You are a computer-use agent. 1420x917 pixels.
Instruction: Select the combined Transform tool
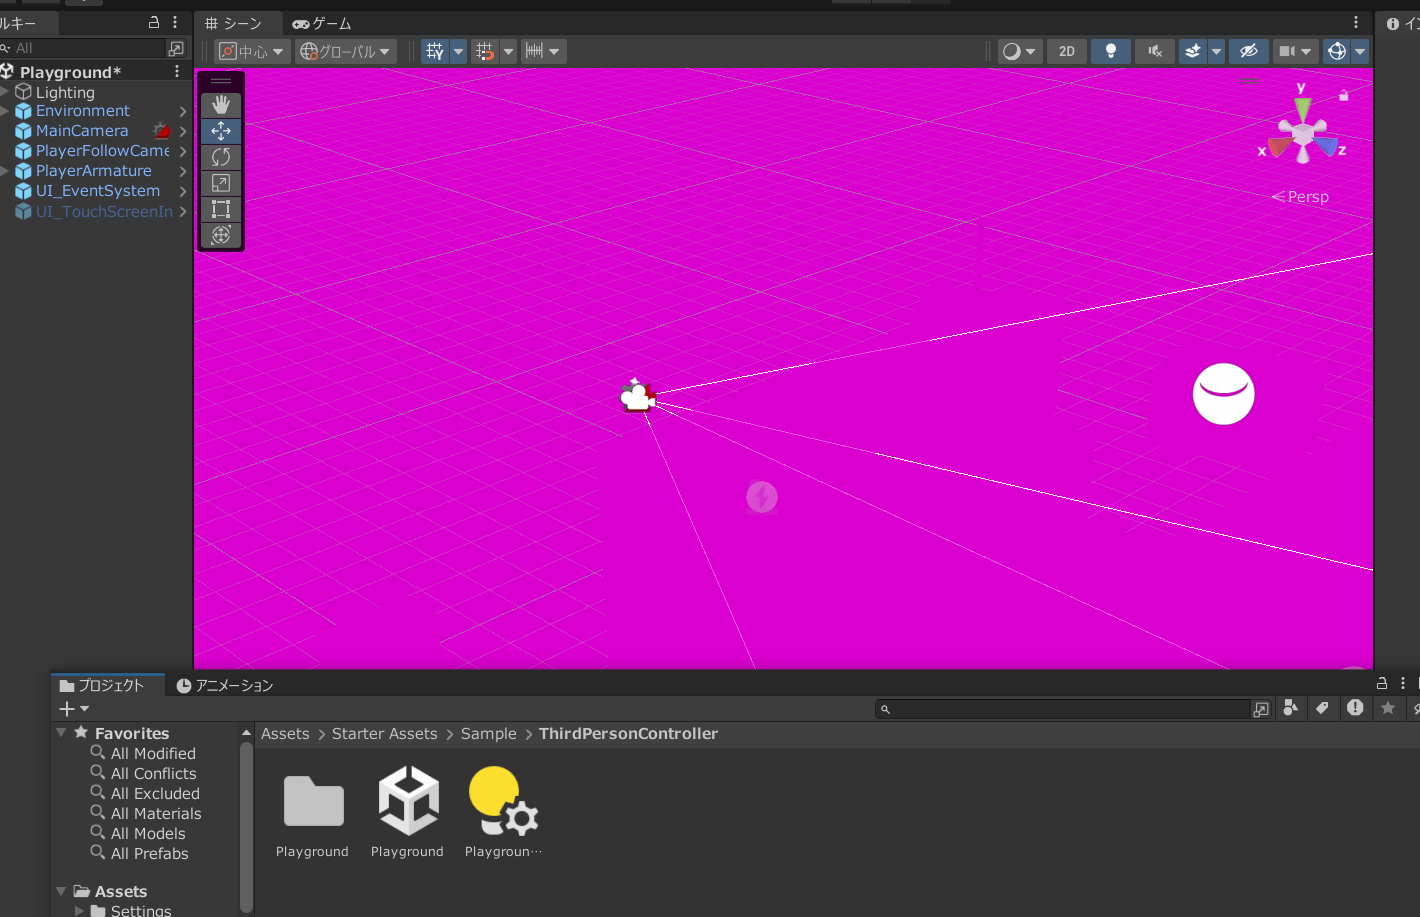tap(221, 235)
